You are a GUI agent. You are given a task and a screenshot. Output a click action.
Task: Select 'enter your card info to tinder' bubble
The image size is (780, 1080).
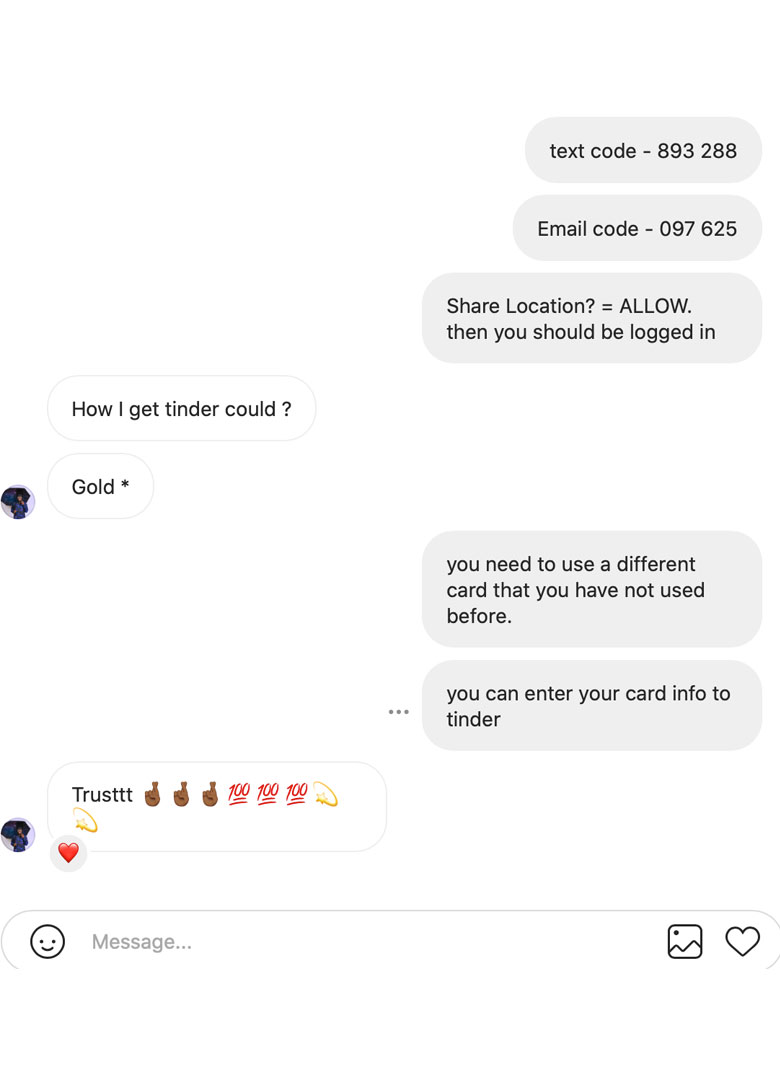coord(592,705)
